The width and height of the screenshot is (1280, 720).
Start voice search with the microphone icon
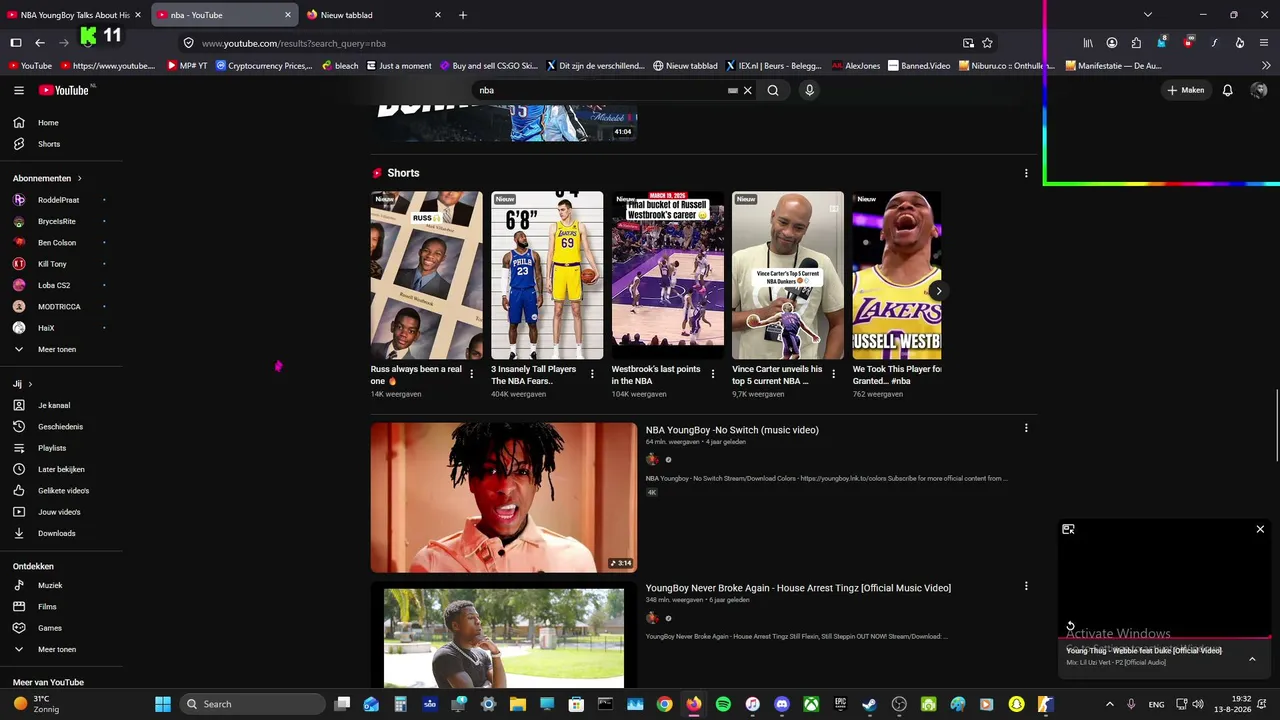[810, 90]
